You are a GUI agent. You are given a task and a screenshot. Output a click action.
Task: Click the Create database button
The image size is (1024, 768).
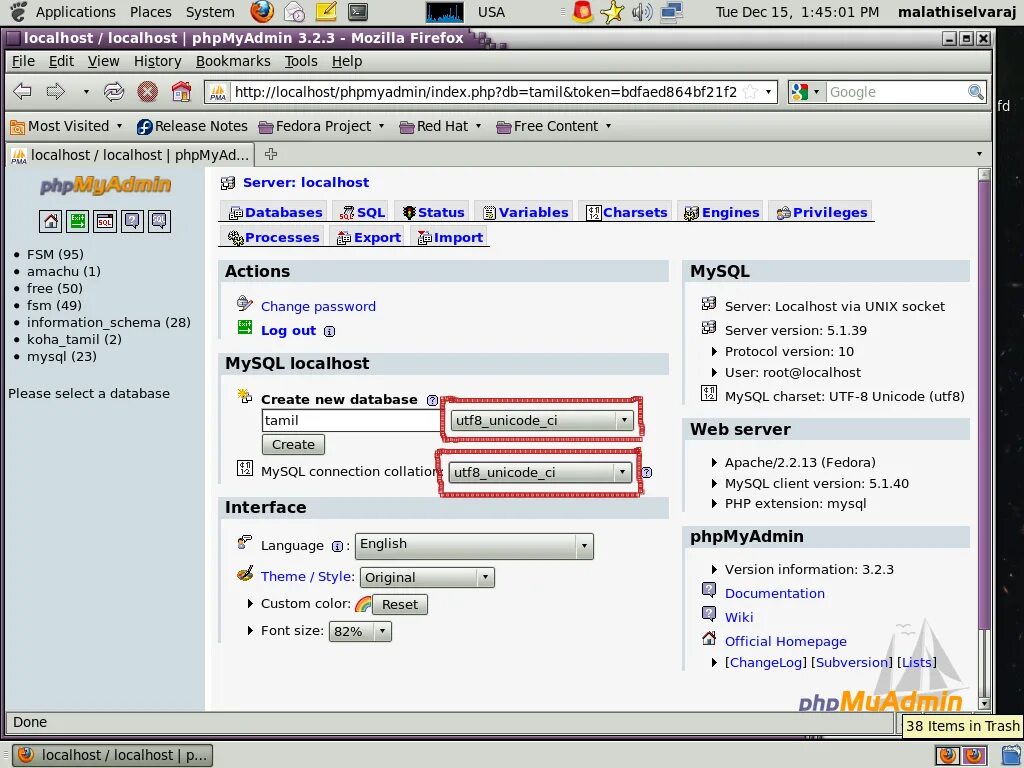[293, 445]
